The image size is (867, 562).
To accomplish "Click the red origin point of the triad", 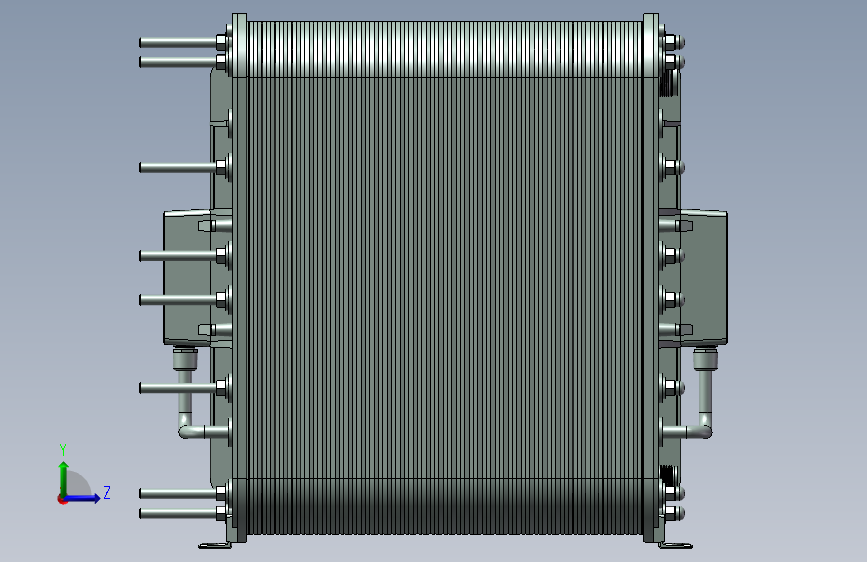I will pos(62,499).
